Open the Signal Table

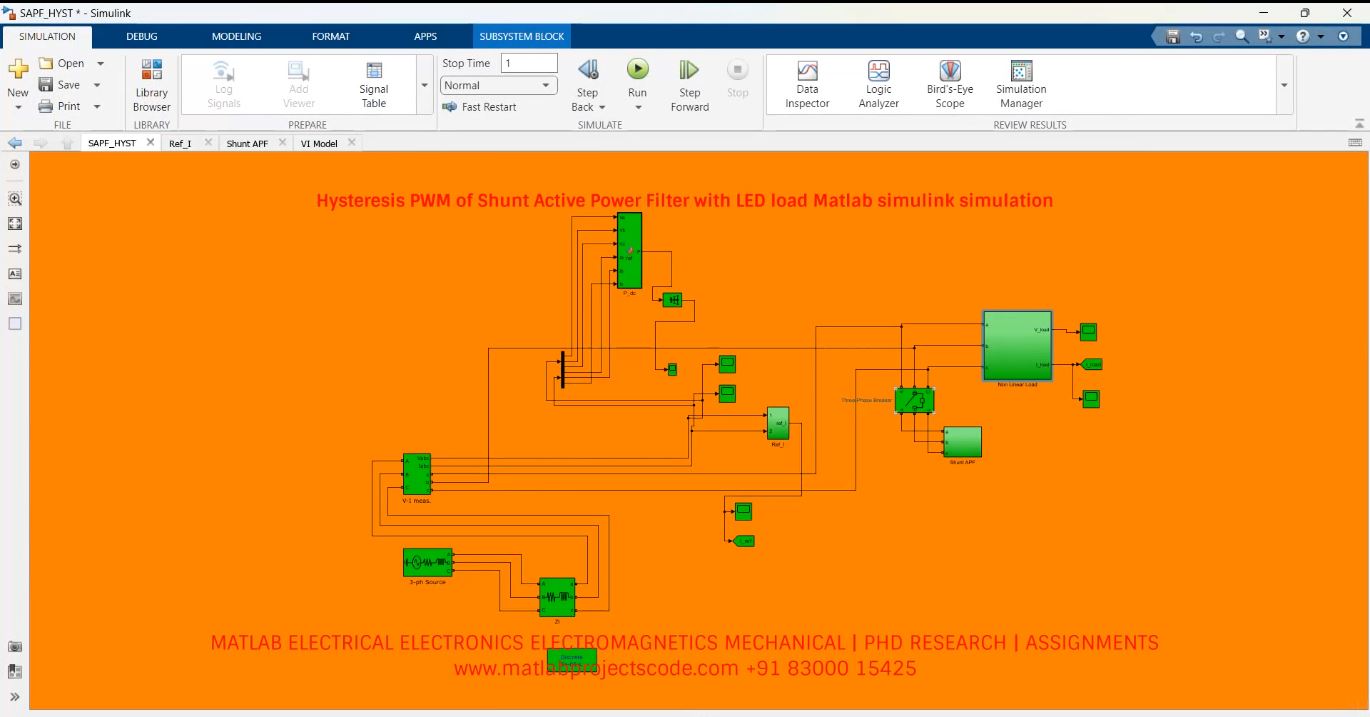coord(373,84)
